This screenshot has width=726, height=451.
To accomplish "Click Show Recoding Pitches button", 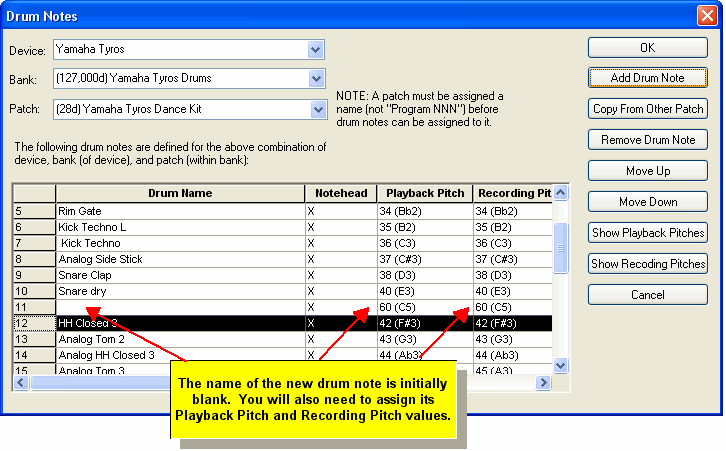I will click(x=647, y=264).
